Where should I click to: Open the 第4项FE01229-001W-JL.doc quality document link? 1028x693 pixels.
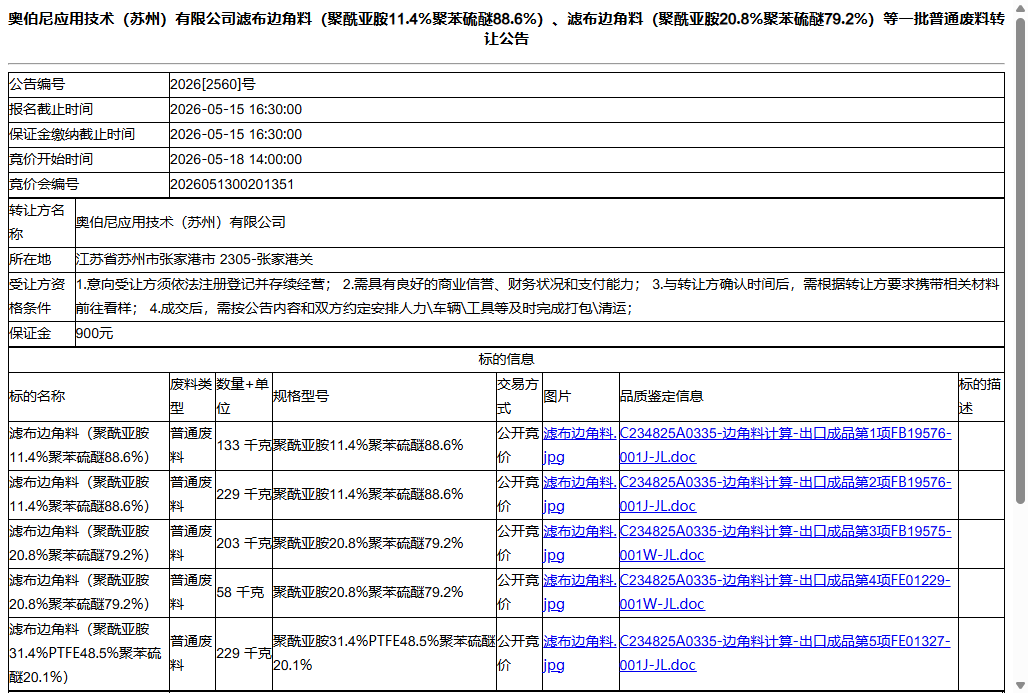tap(785, 592)
